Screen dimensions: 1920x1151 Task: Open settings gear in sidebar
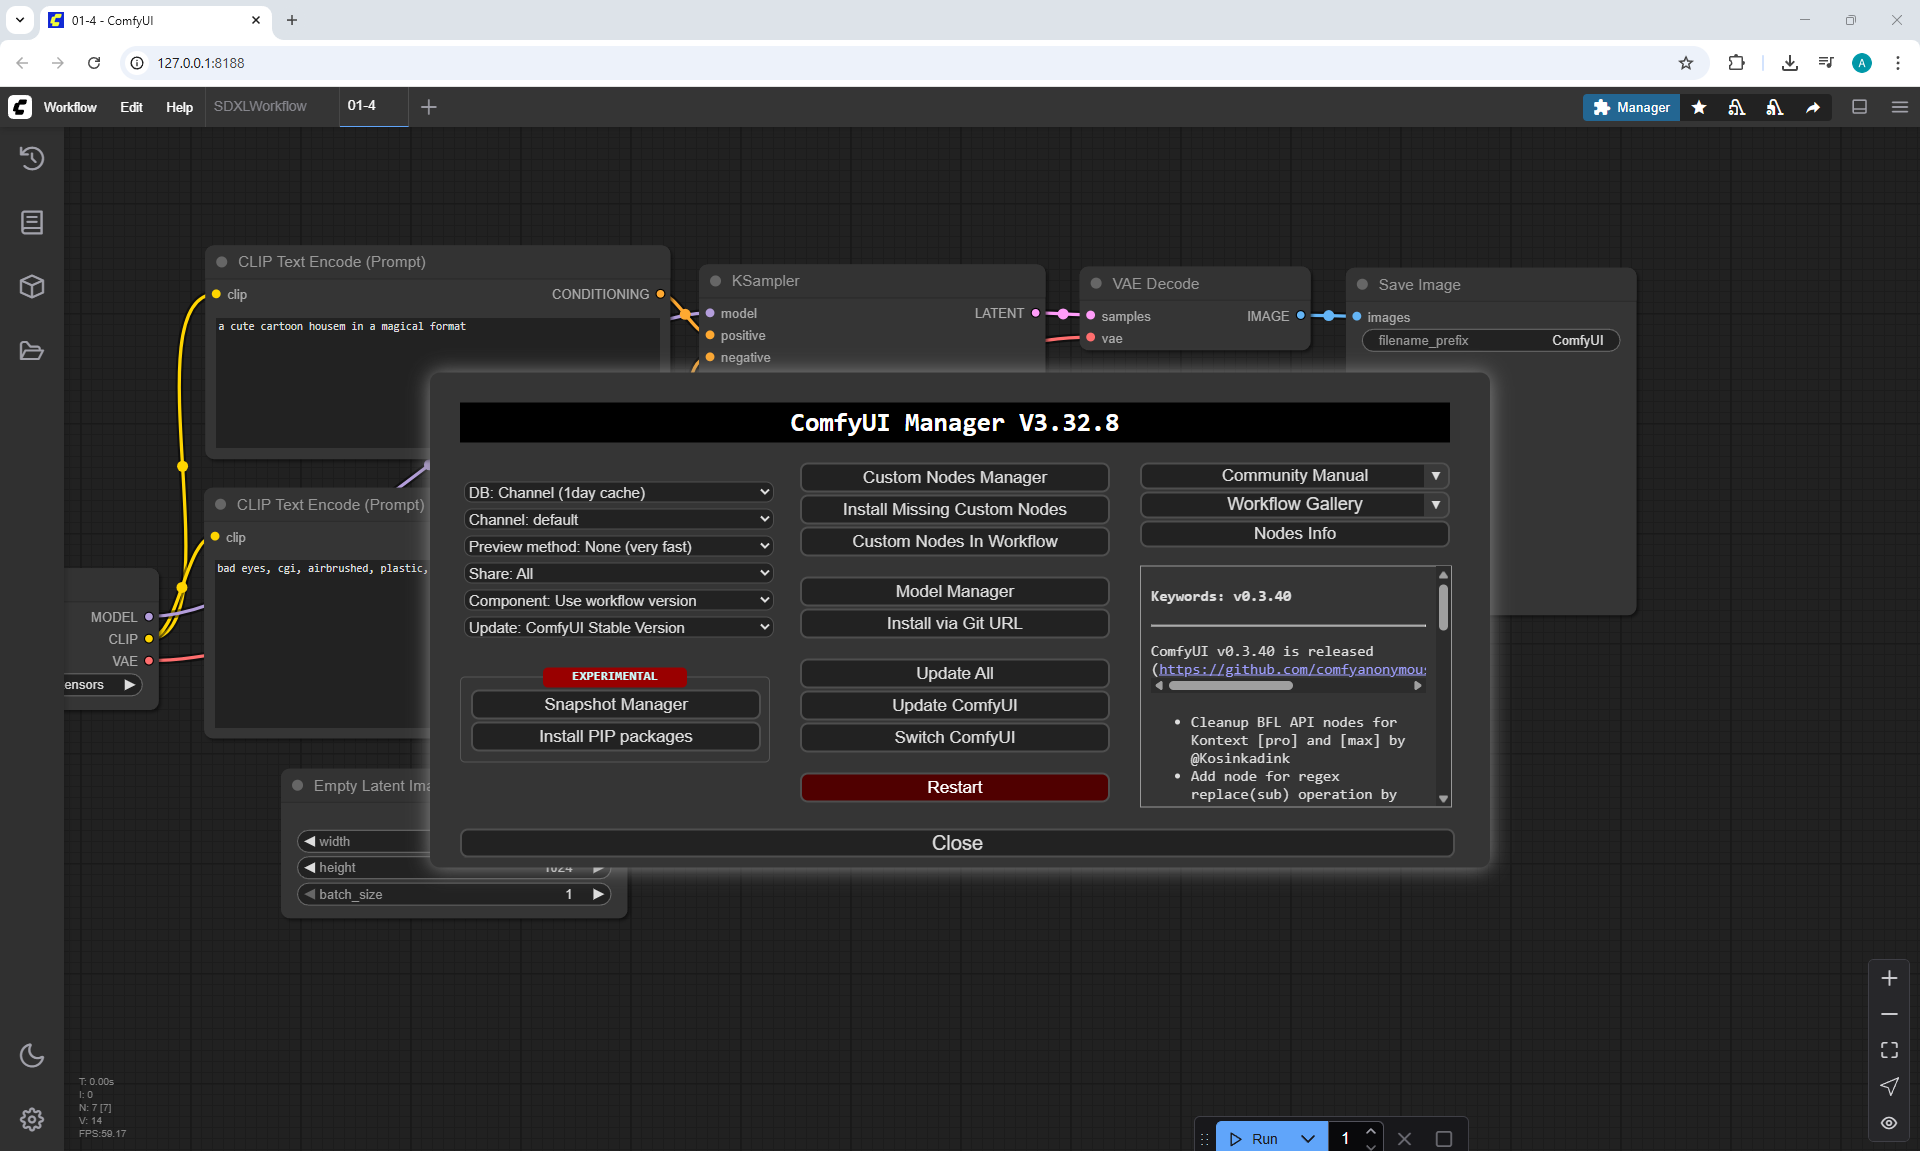pos(32,1119)
